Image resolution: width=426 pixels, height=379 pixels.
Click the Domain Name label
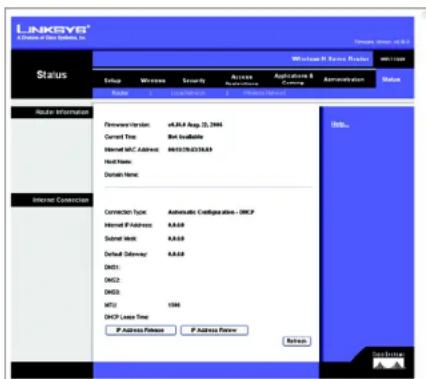pos(121,175)
